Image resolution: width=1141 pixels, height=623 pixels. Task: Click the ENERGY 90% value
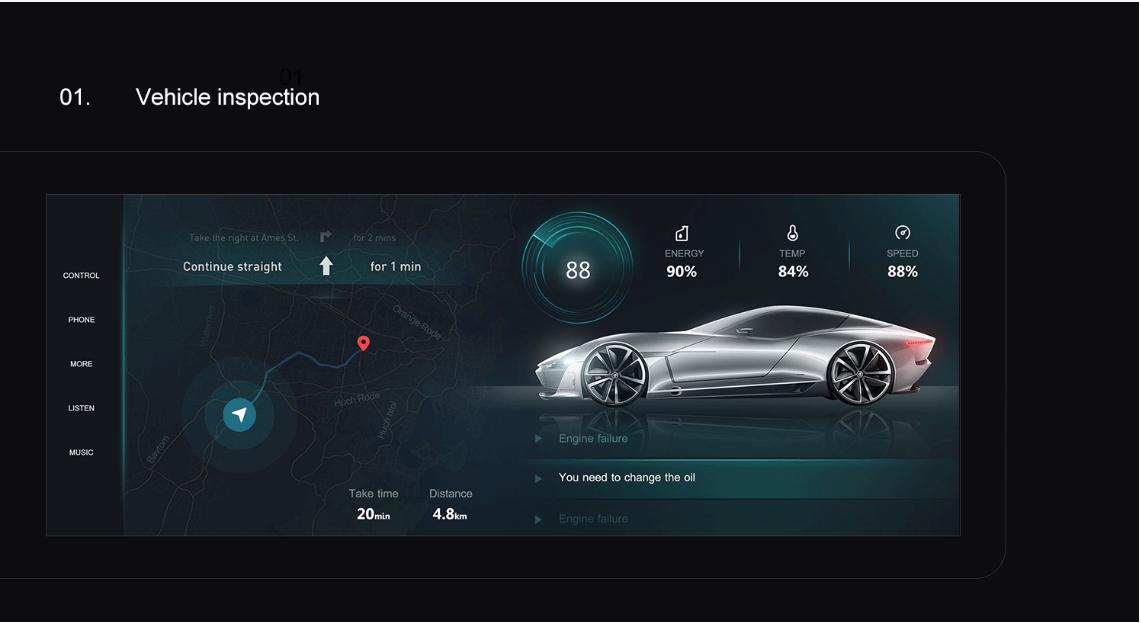682,271
